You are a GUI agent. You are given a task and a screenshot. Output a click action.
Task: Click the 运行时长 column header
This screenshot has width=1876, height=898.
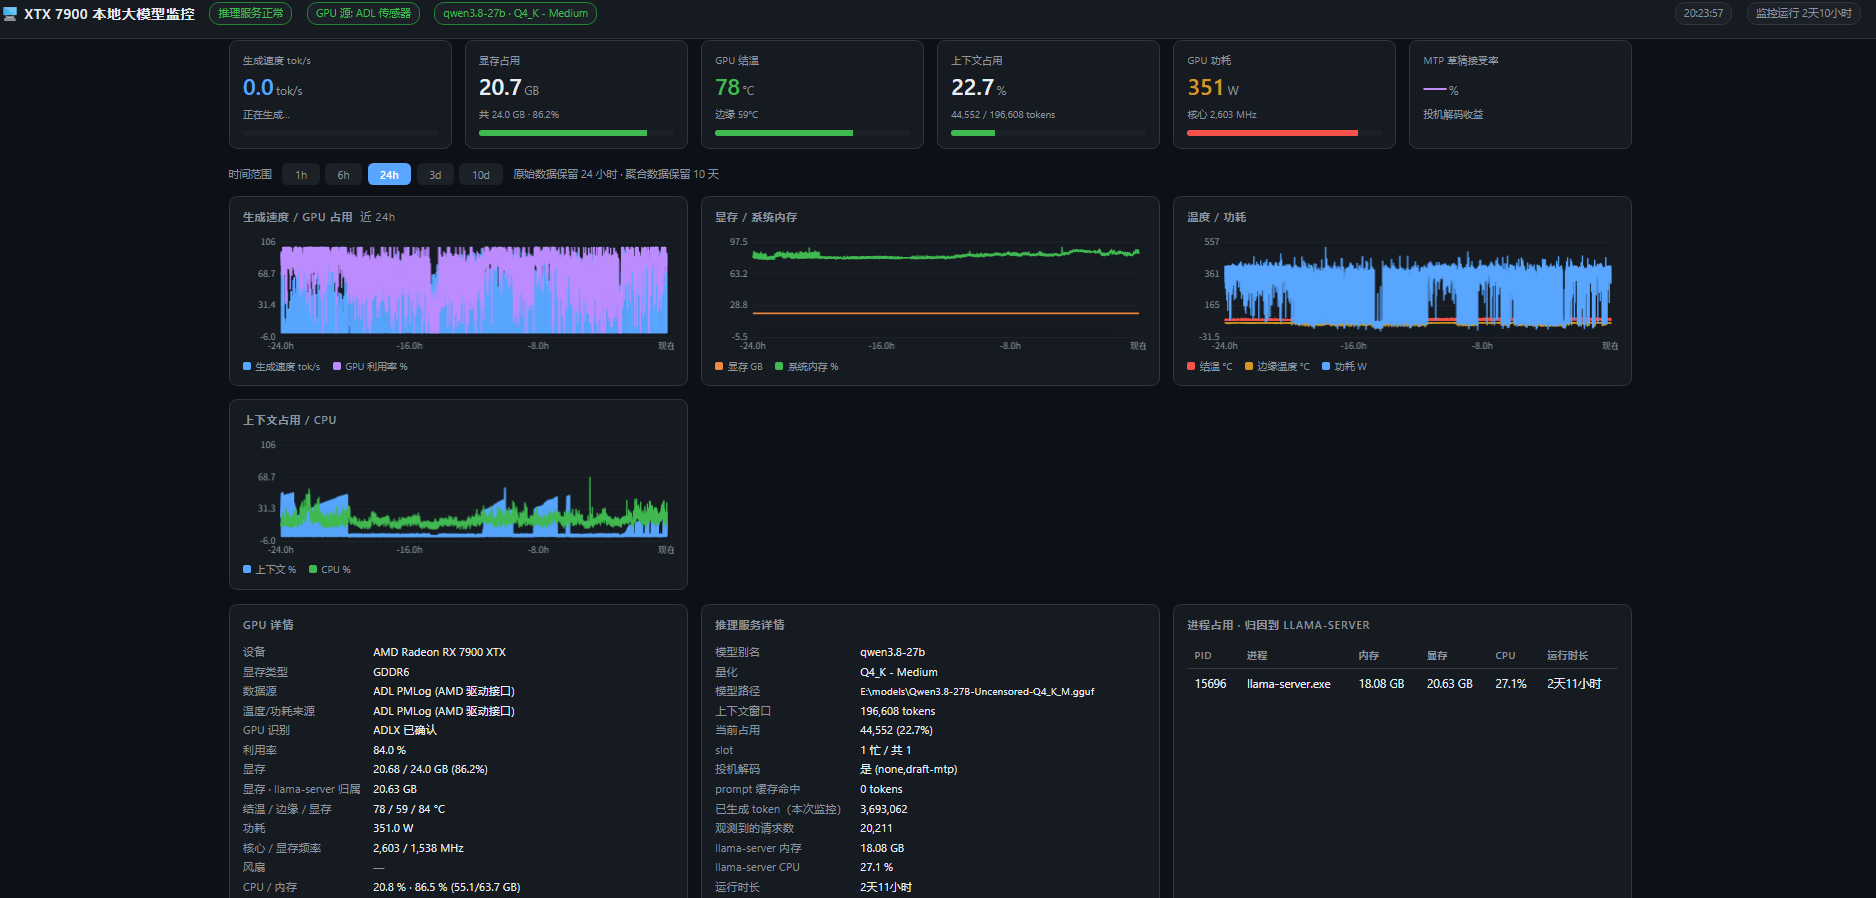tap(1567, 656)
